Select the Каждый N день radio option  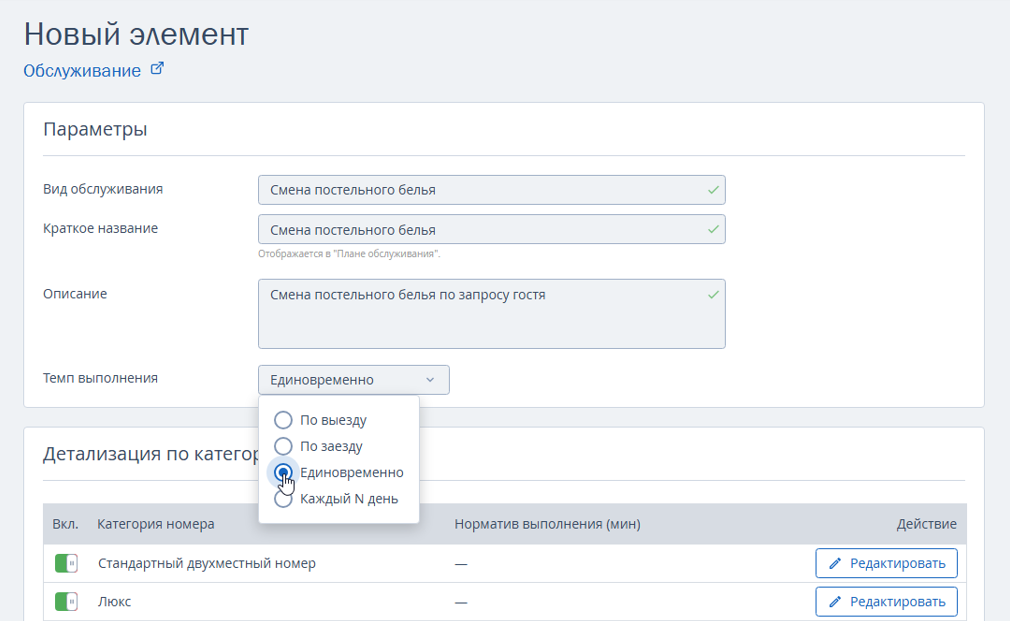[283, 499]
